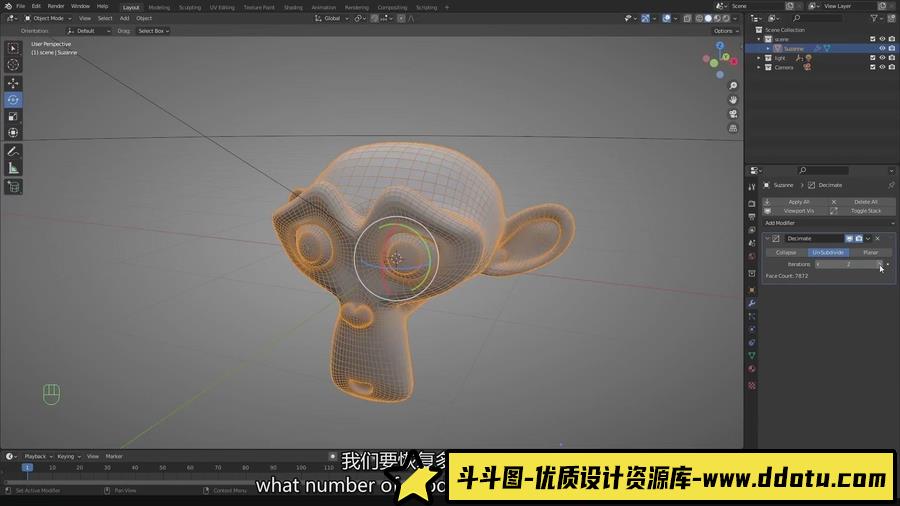Expand the light collection tree row

(x=759, y=58)
